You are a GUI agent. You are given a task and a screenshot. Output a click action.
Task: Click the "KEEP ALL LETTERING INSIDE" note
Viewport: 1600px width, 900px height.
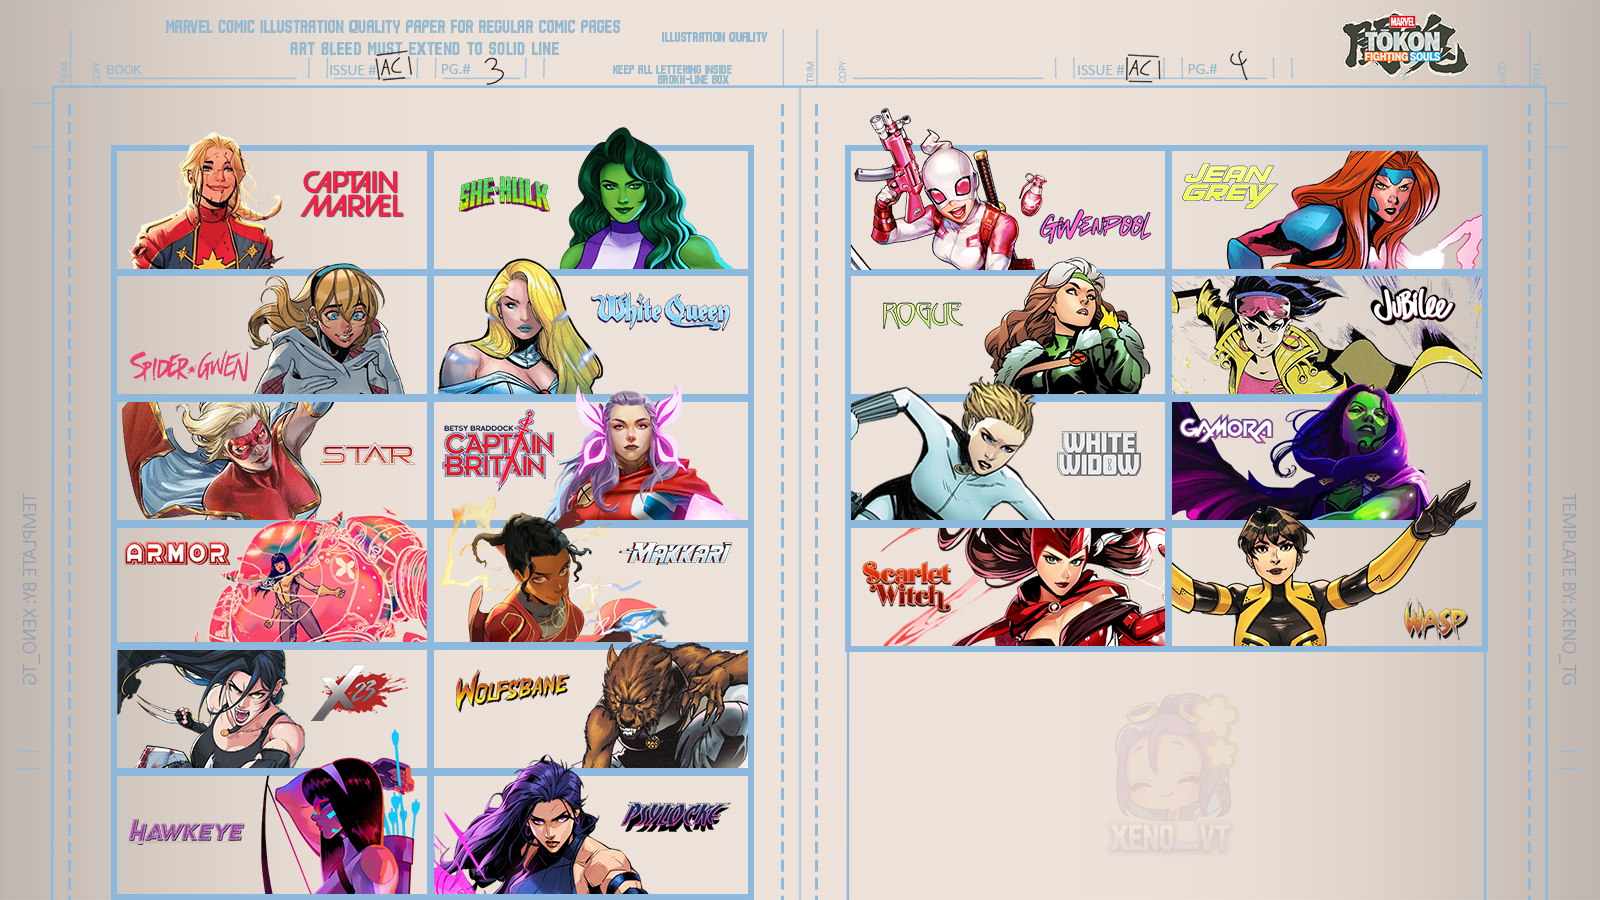(x=672, y=69)
